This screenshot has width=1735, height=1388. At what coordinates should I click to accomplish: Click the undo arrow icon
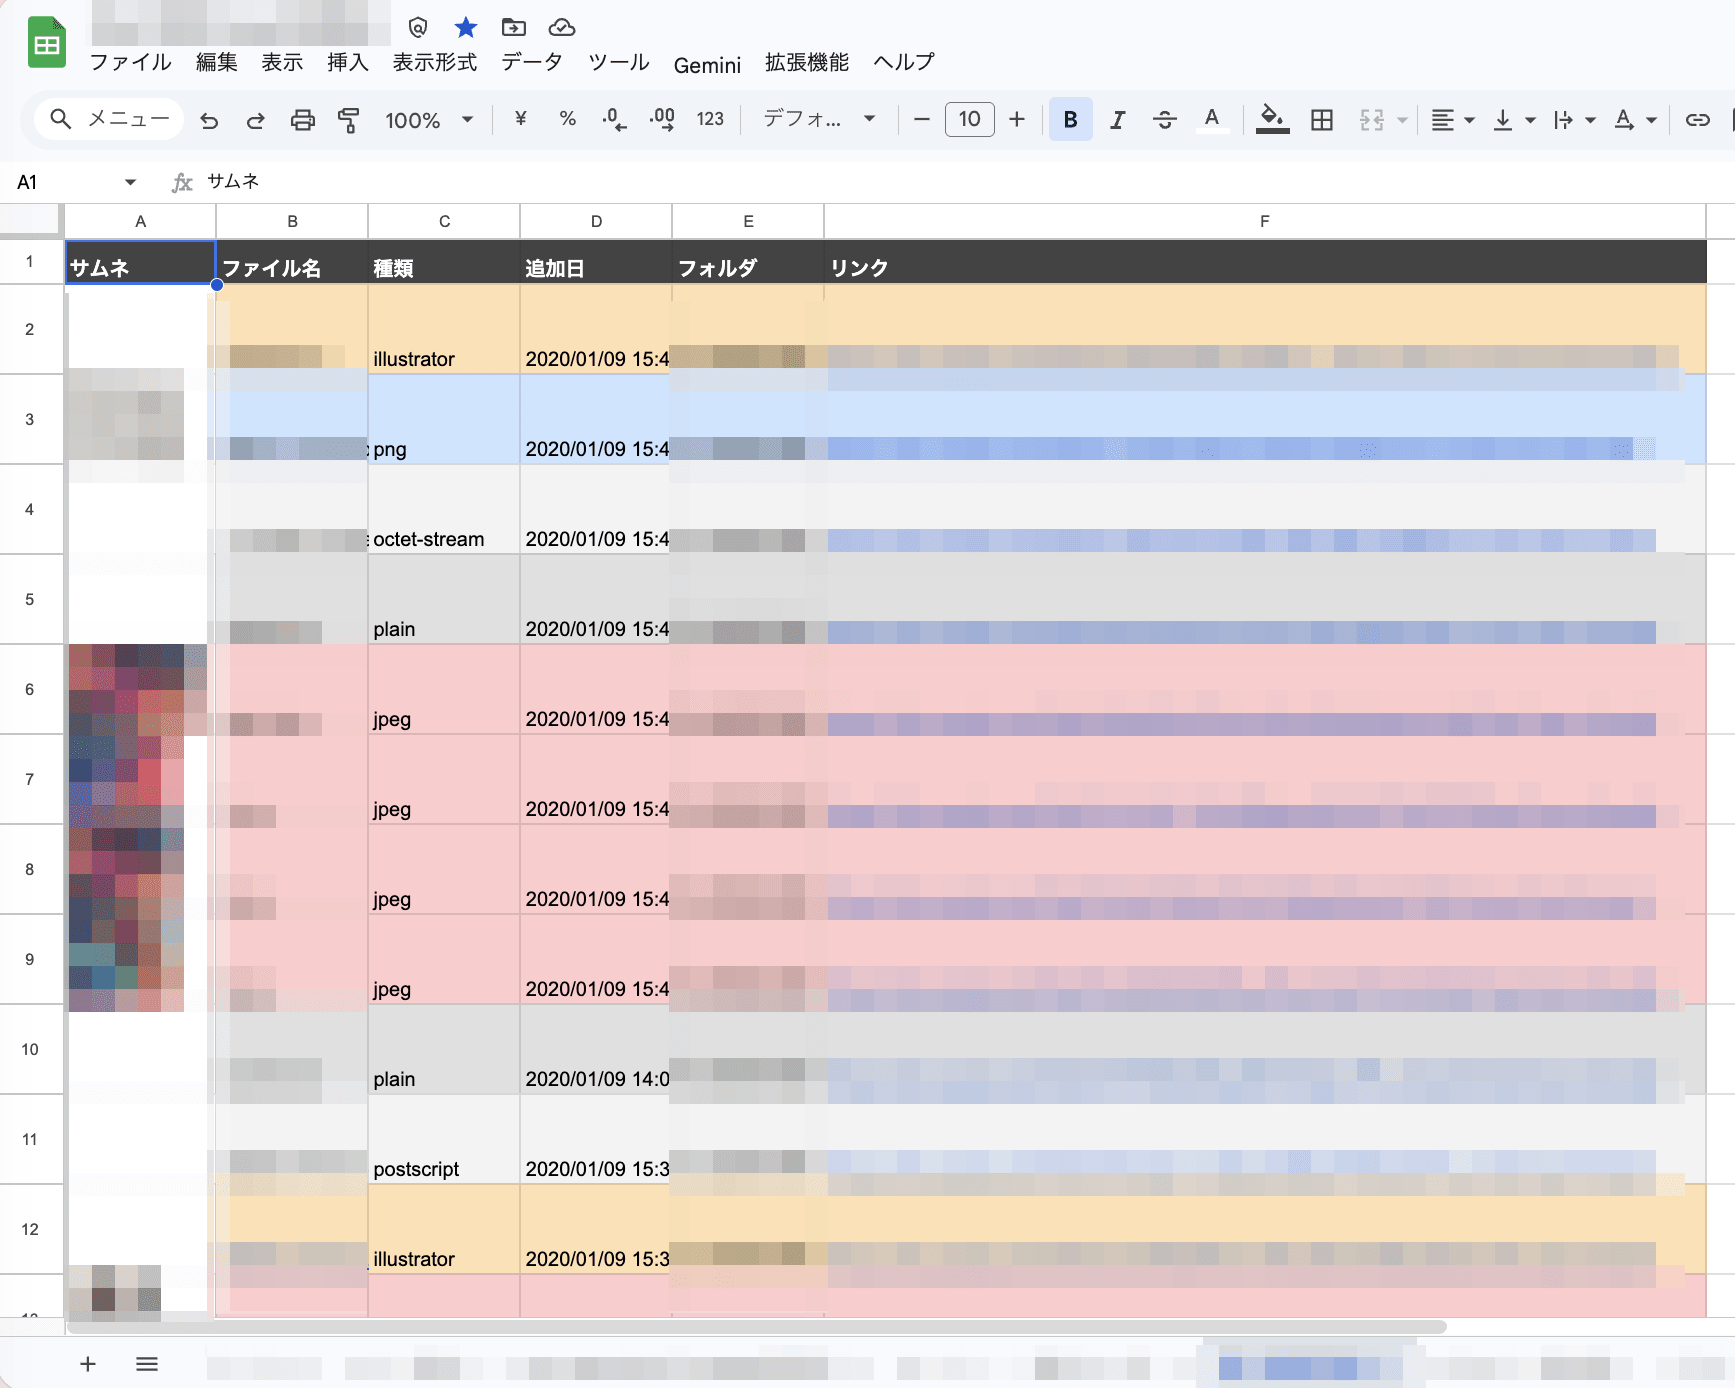(209, 120)
